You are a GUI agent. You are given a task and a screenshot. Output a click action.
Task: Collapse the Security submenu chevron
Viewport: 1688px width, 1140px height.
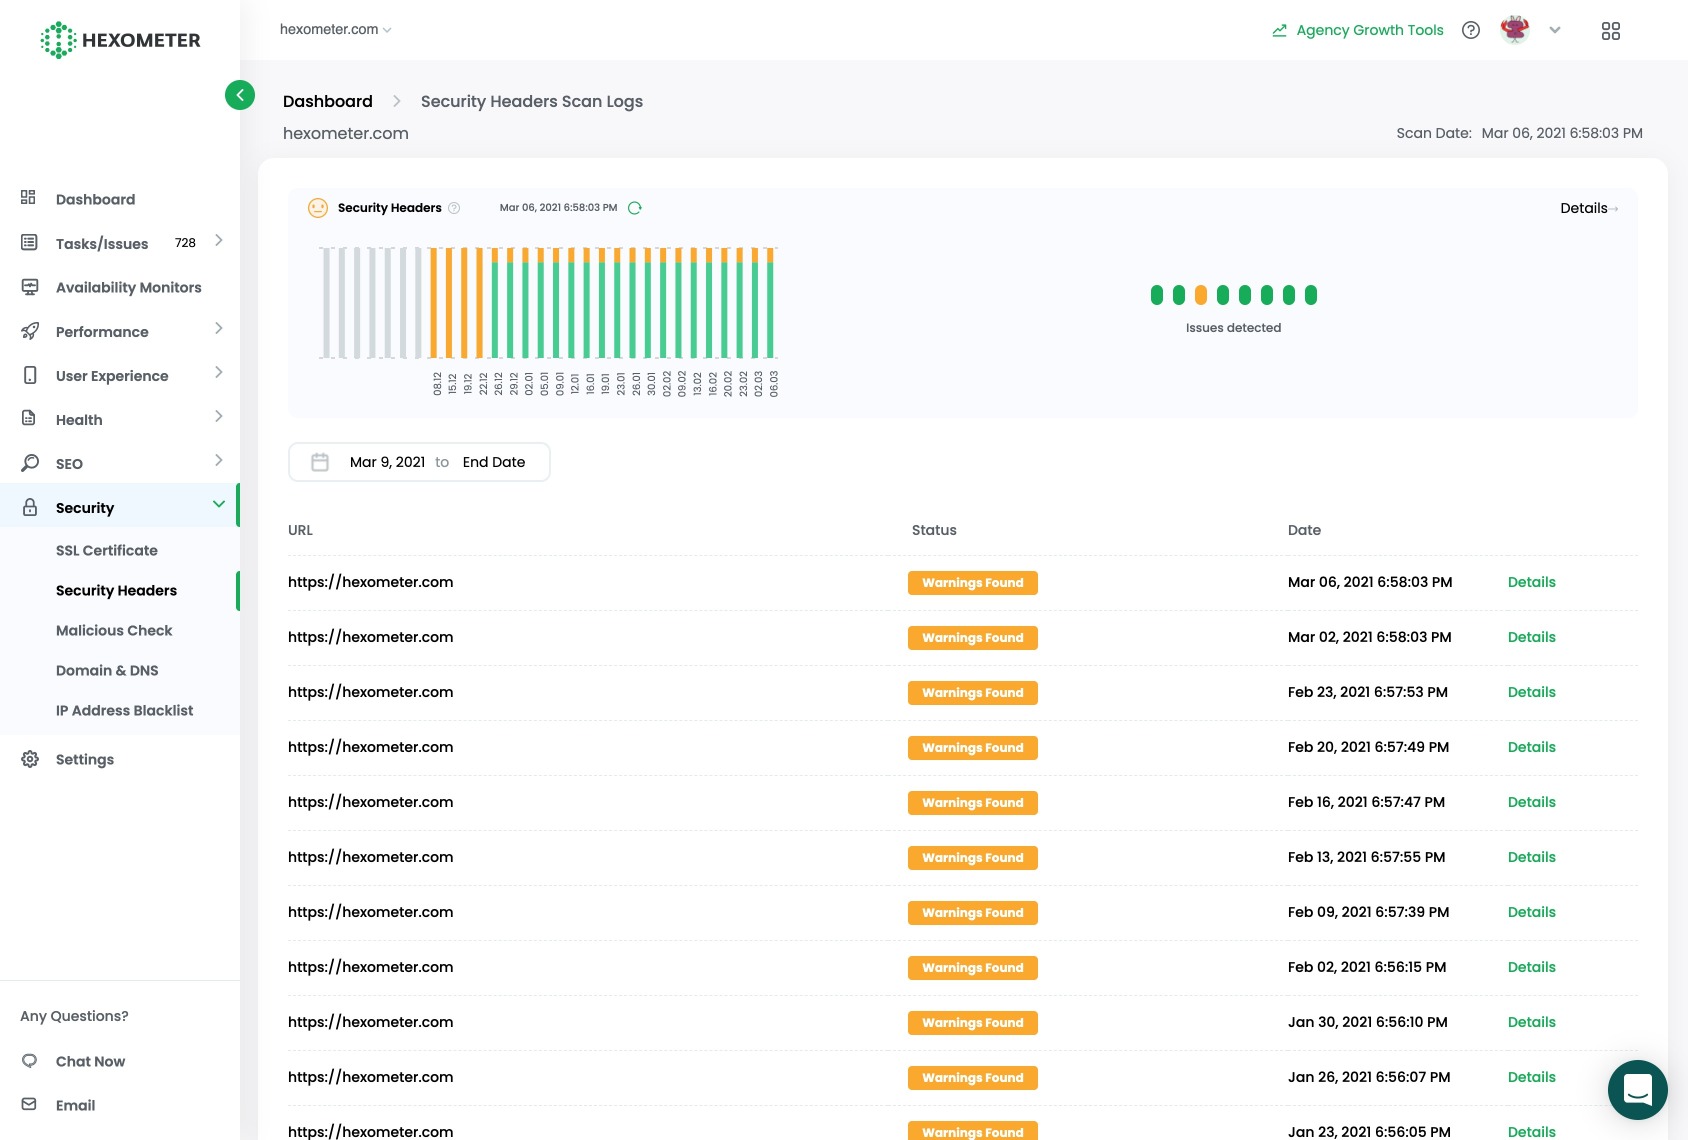pos(219,504)
